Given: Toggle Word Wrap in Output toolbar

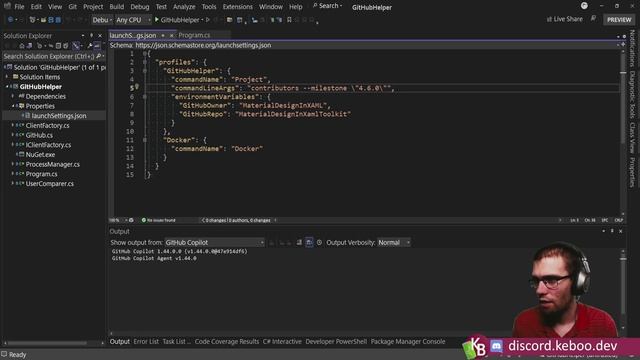Looking at the screenshot, I should pyautogui.click(x=309, y=242).
